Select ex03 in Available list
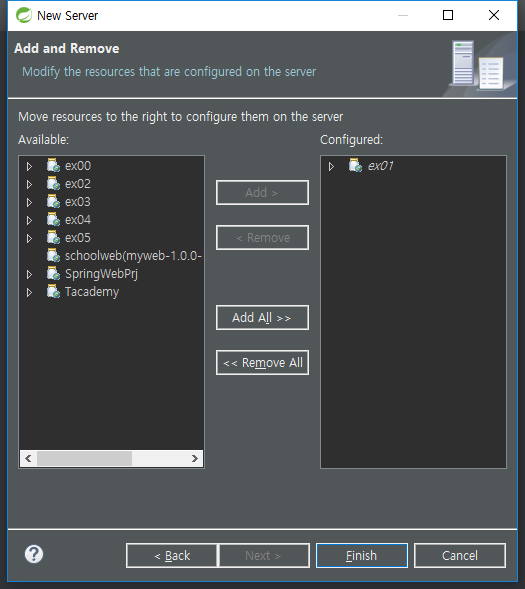Viewport: 525px width, 589px height. 78,202
